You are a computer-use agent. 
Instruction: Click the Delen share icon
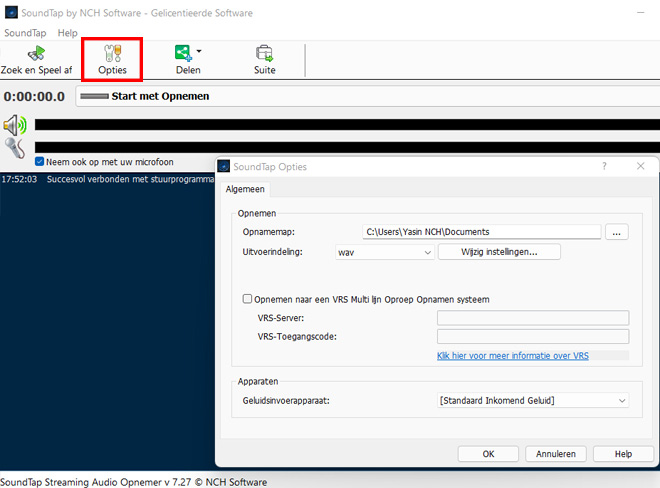coord(183,53)
